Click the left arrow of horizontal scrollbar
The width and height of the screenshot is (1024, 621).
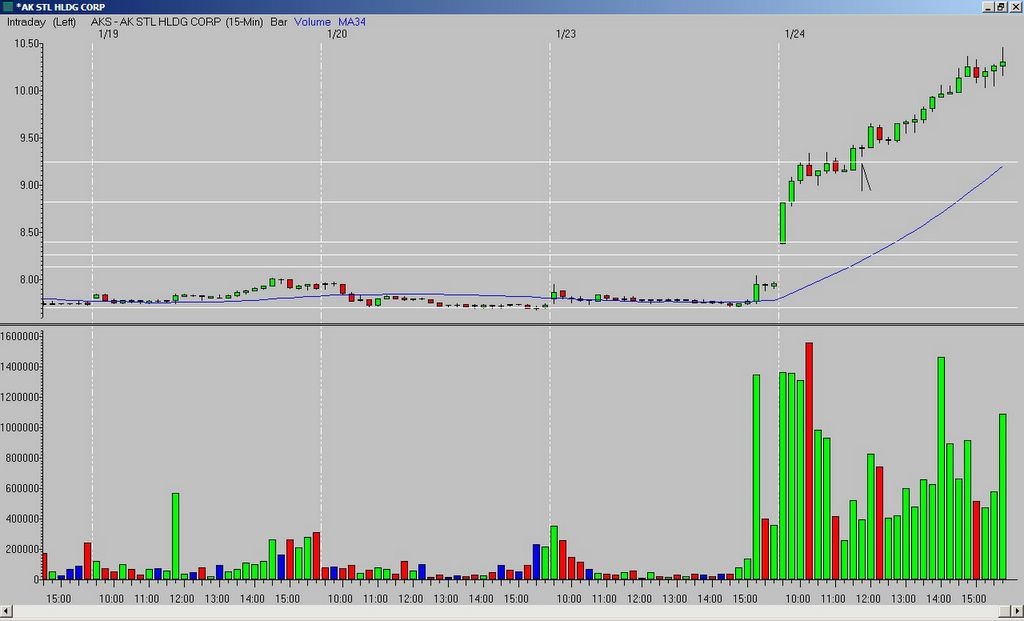(6, 611)
